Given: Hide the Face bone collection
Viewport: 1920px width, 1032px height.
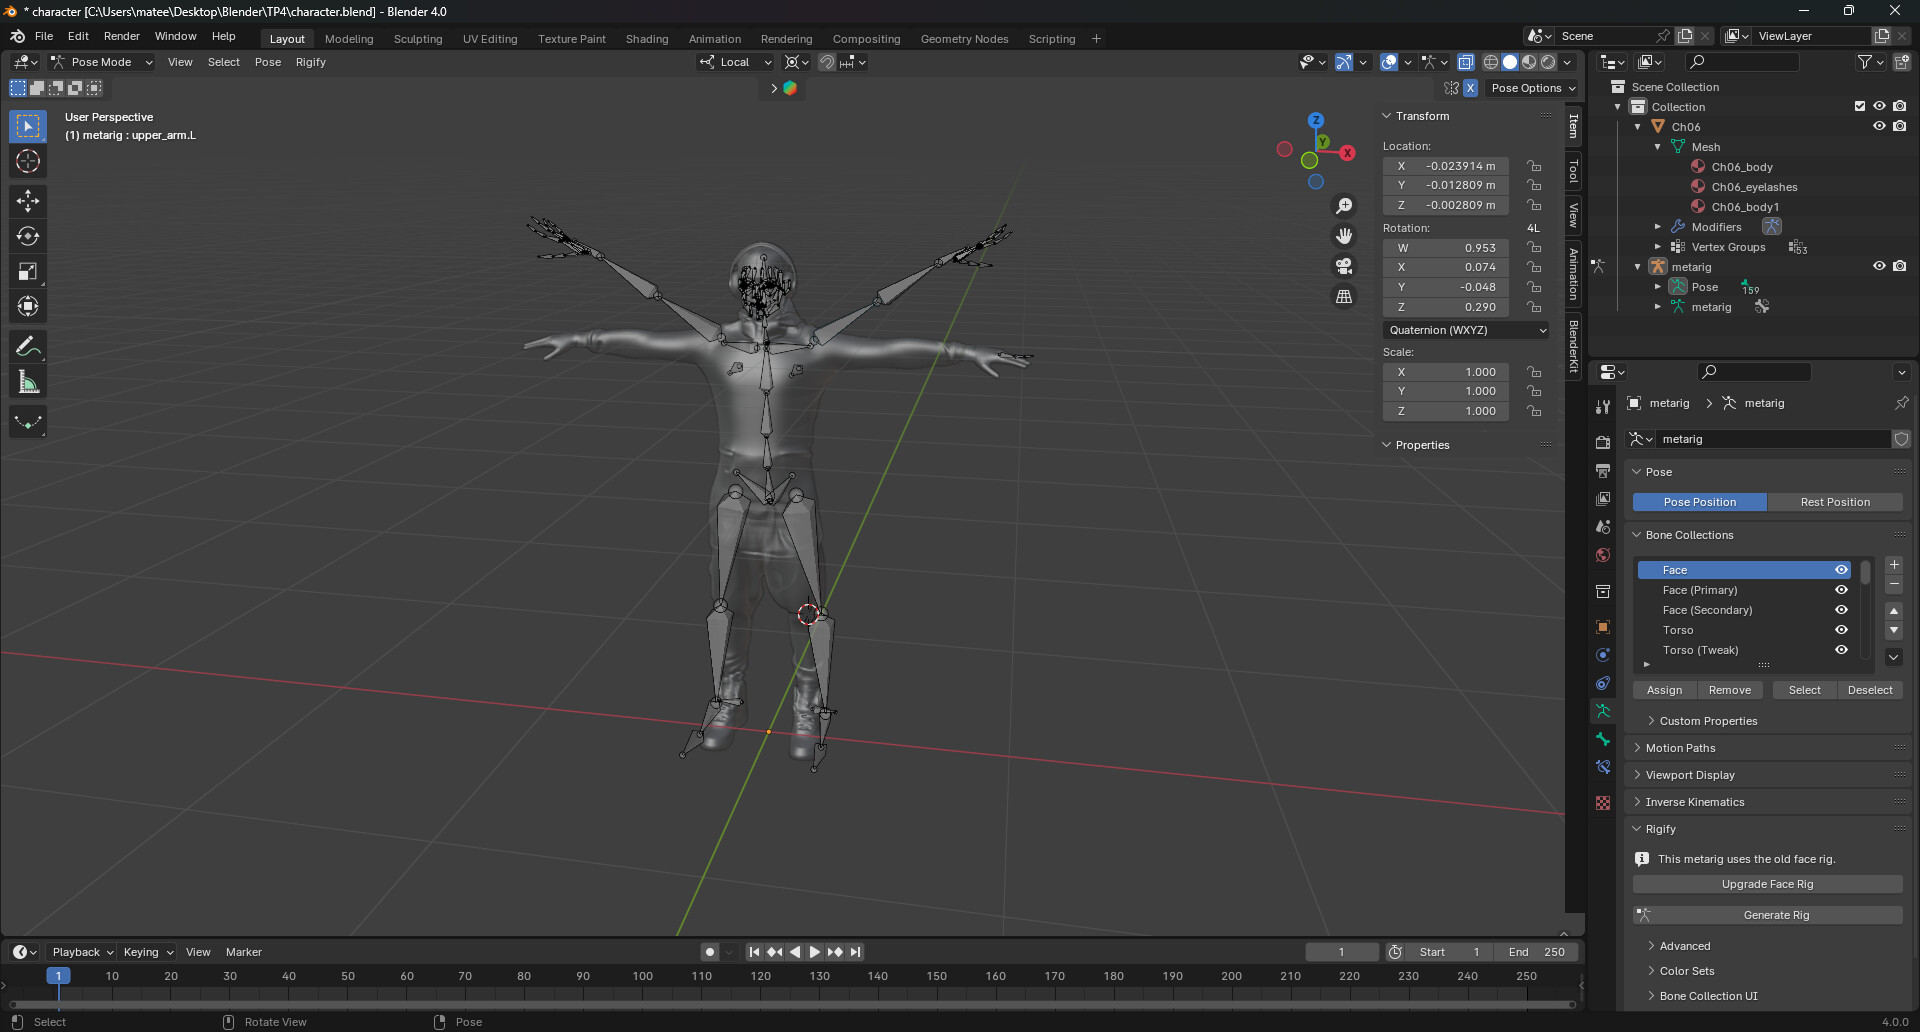Looking at the screenshot, I should pyautogui.click(x=1841, y=570).
